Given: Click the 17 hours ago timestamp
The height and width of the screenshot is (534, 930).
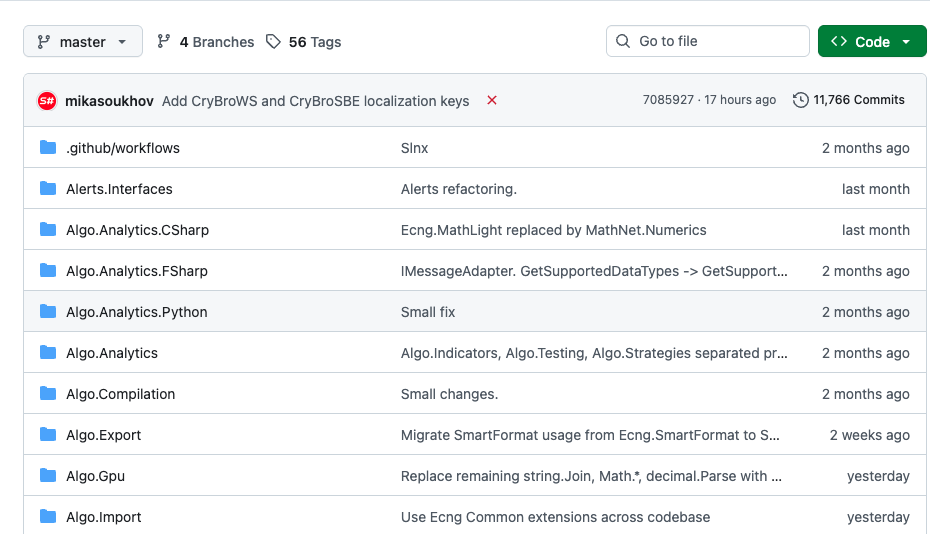Looking at the screenshot, I should [x=740, y=100].
